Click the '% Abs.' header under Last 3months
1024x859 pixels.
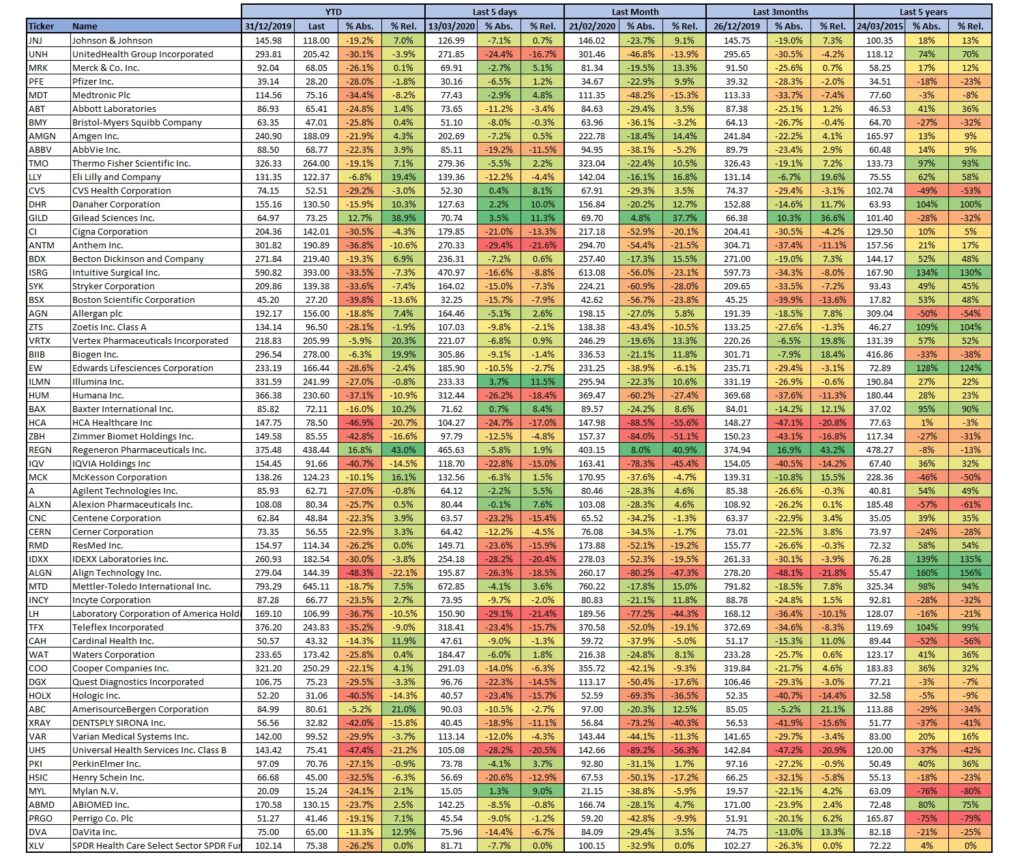pos(789,26)
